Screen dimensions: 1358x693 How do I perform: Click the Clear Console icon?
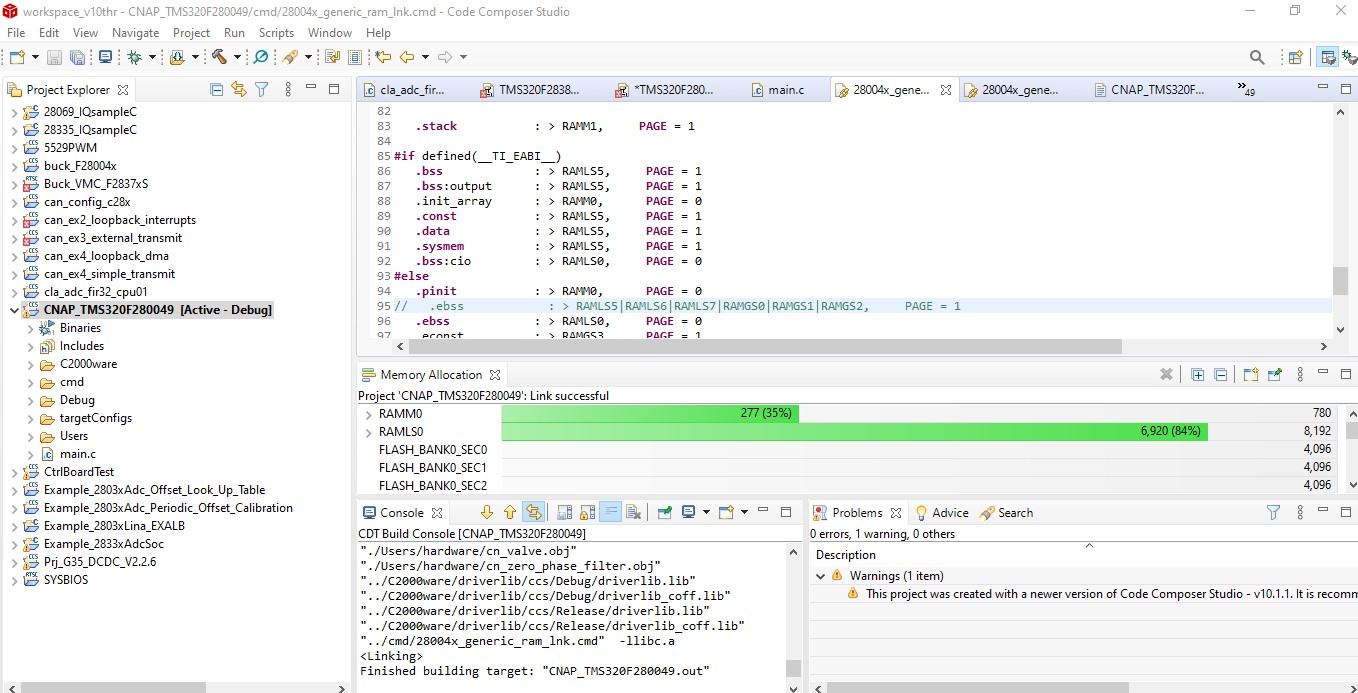[633, 513]
